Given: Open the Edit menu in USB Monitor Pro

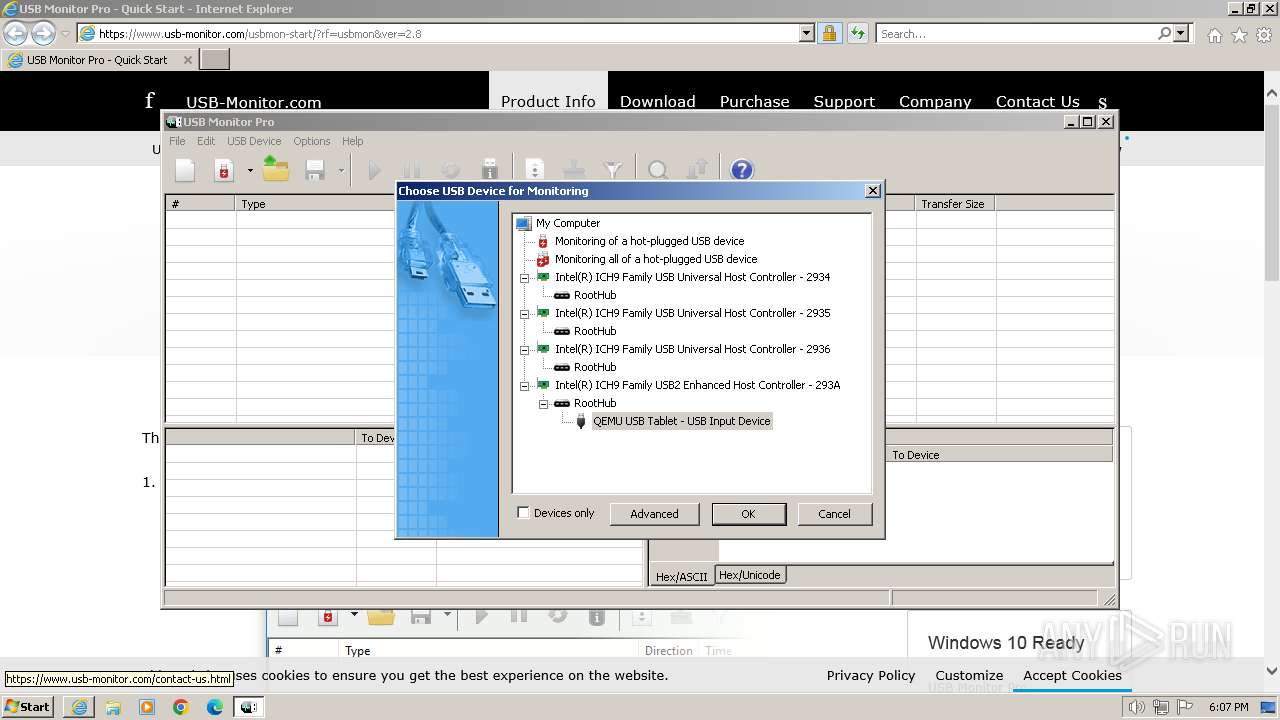Looking at the screenshot, I should (x=206, y=141).
